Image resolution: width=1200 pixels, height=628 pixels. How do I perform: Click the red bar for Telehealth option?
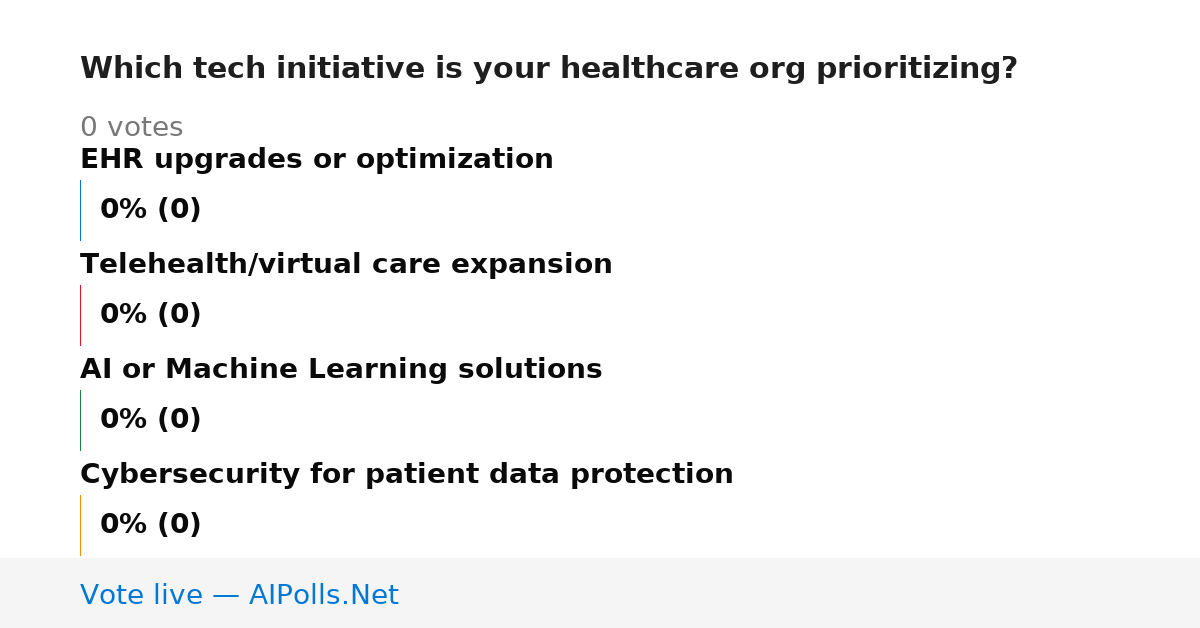click(x=80, y=315)
